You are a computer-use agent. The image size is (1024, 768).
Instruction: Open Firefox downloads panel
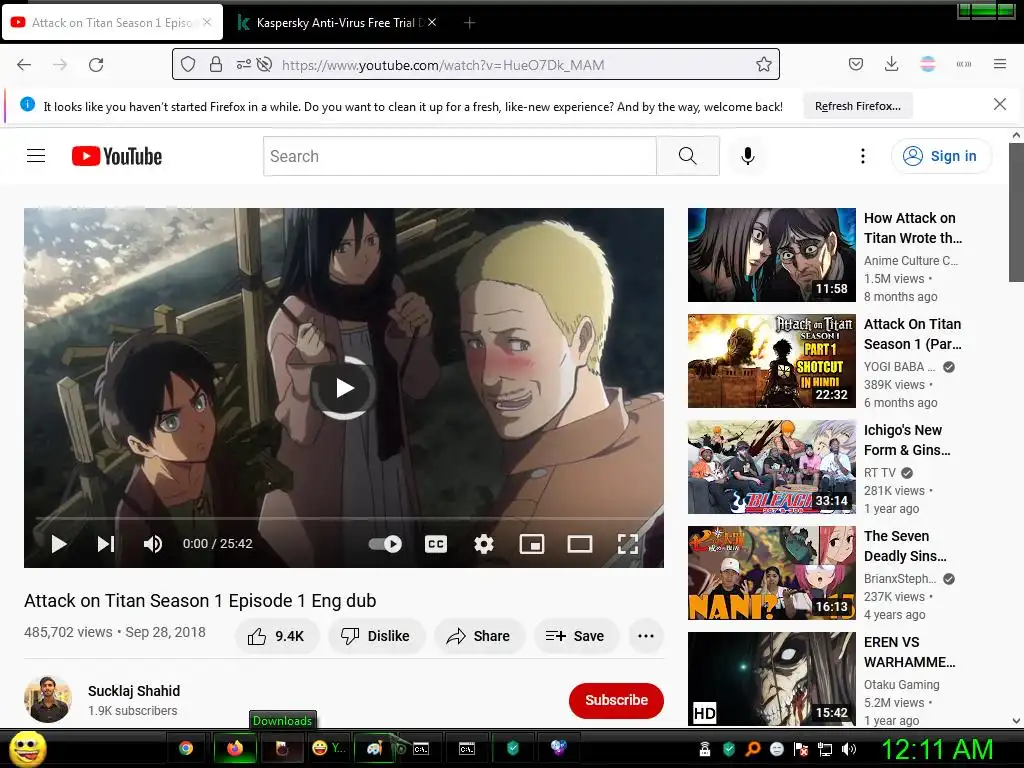point(891,64)
